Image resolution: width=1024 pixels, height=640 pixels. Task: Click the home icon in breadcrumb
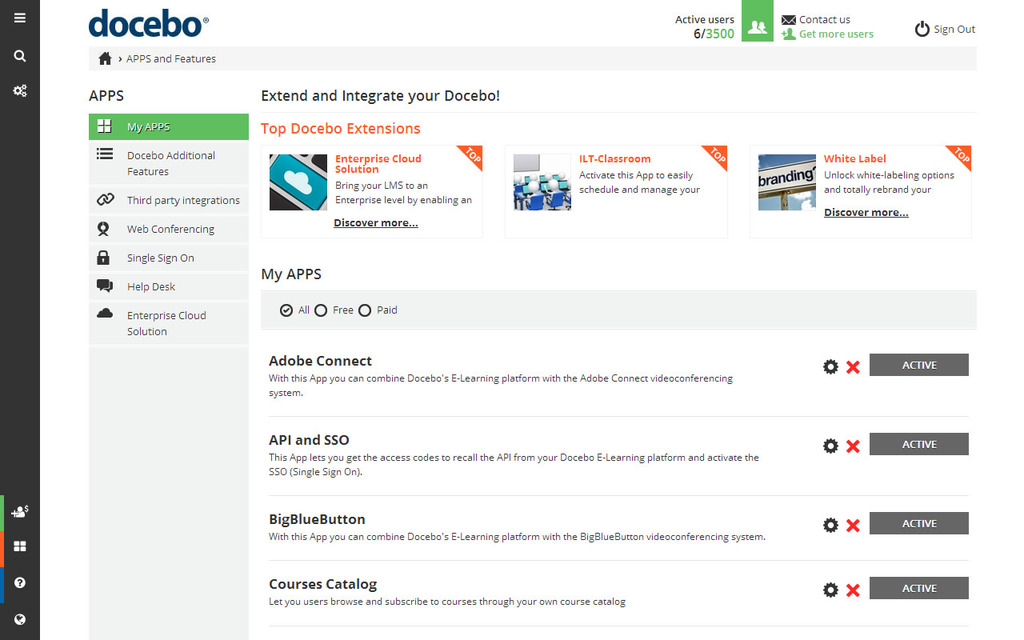coord(105,59)
